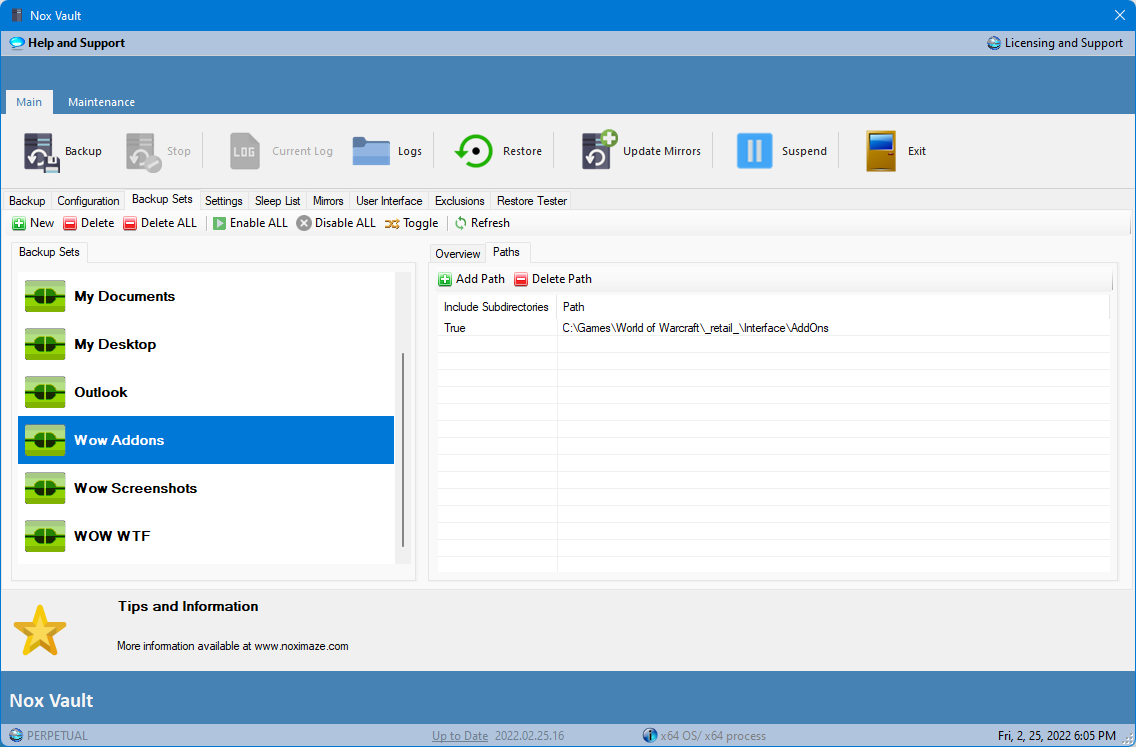Click the date and time in status bar
The image size is (1136, 747).
[x=1057, y=736]
